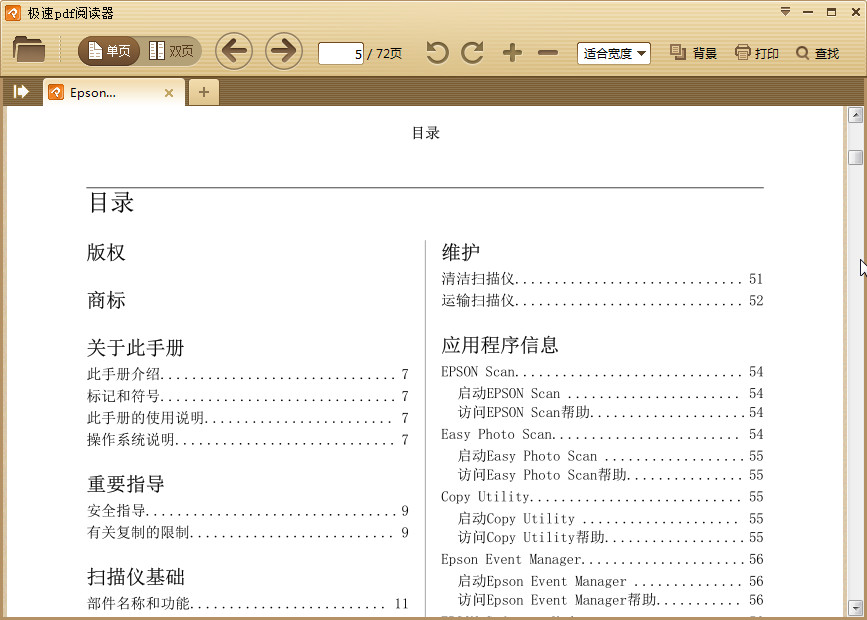The width and height of the screenshot is (867, 620).
Task: Click the 重要指导 heading
Action: [x=126, y=484]
